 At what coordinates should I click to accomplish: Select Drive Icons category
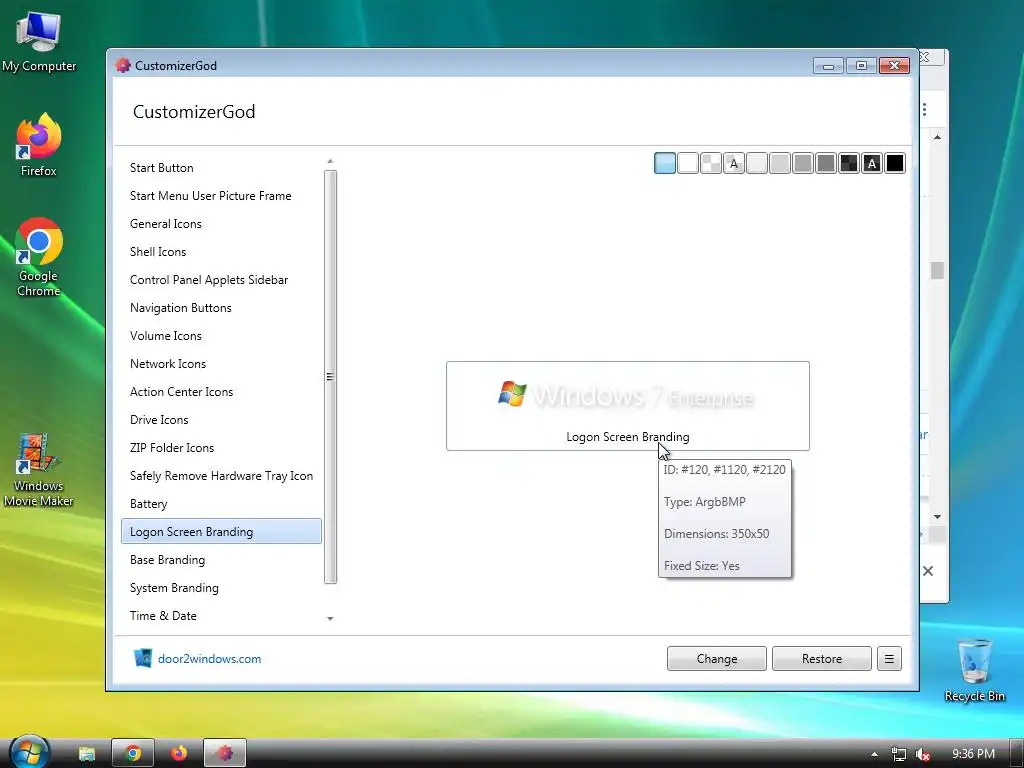point(221,421)
